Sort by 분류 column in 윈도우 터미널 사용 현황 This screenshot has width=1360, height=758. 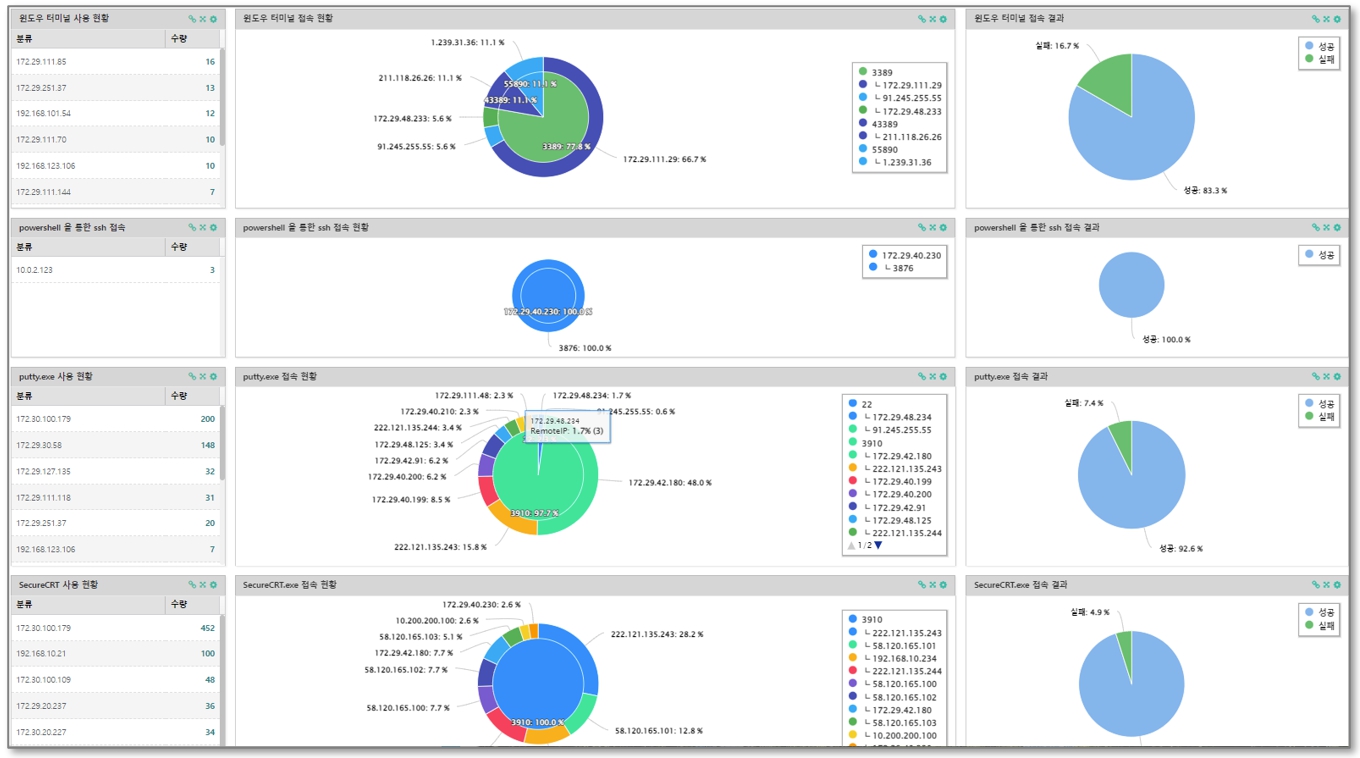pyautogui.click(x=88, y=38)
